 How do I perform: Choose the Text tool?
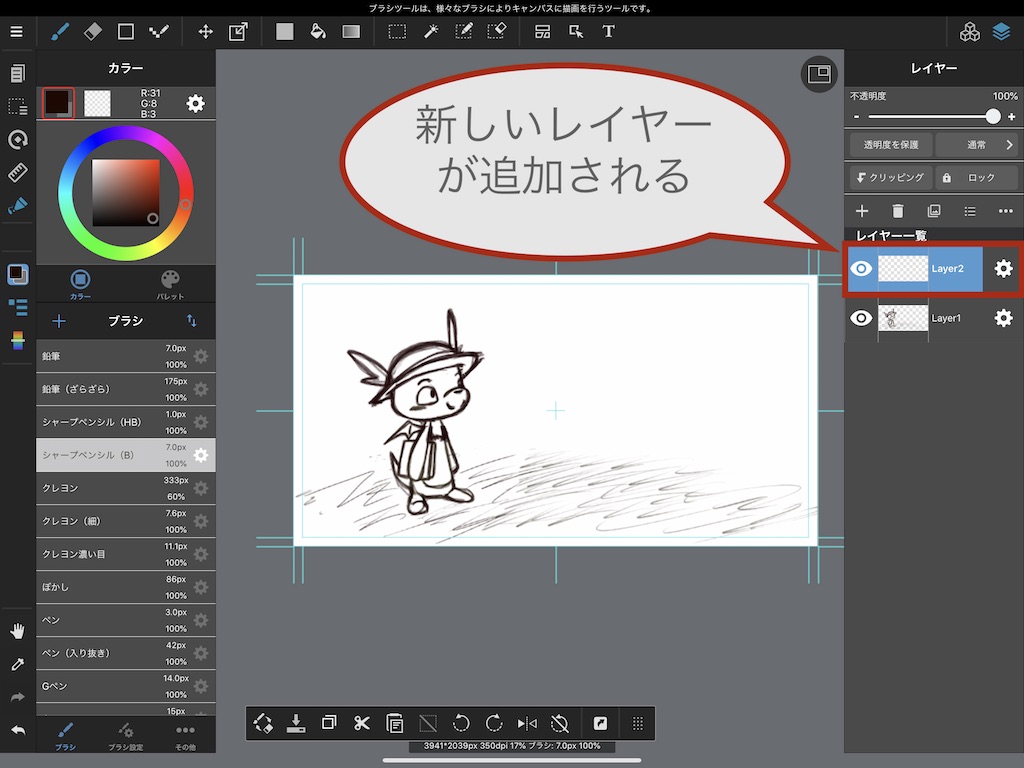click(608, 31)
